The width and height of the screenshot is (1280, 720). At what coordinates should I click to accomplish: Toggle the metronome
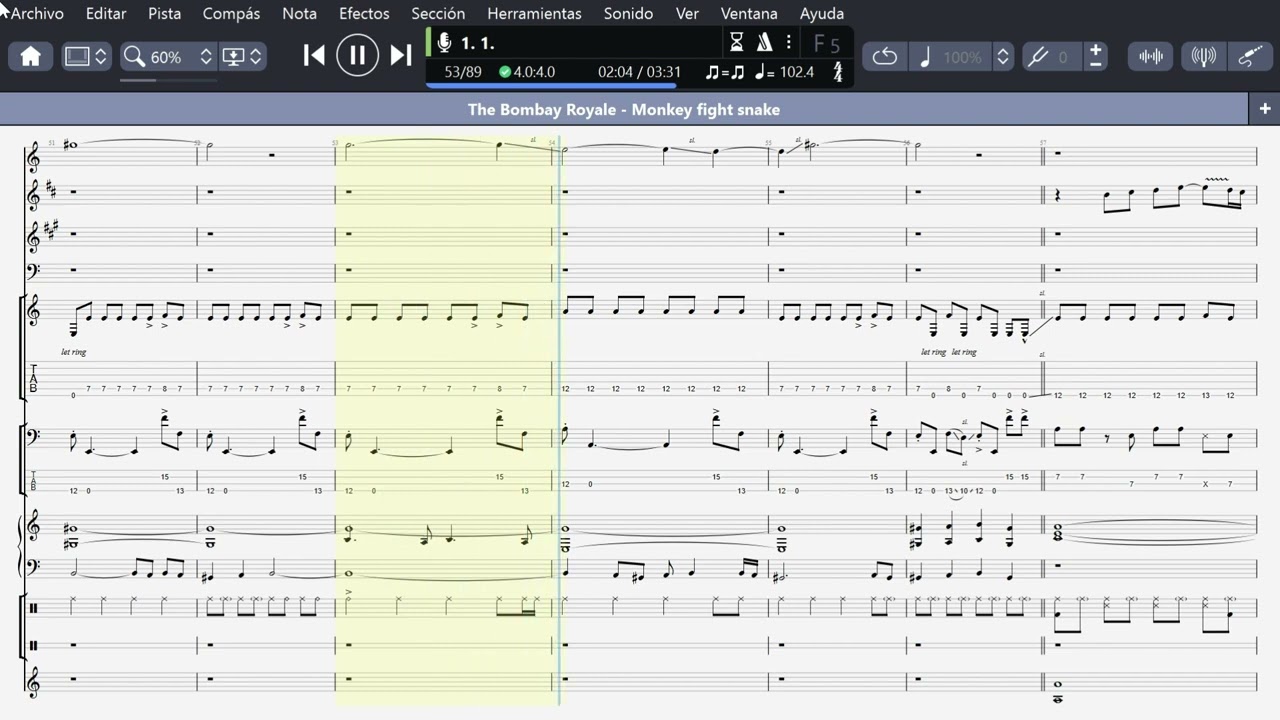point(764,42)
